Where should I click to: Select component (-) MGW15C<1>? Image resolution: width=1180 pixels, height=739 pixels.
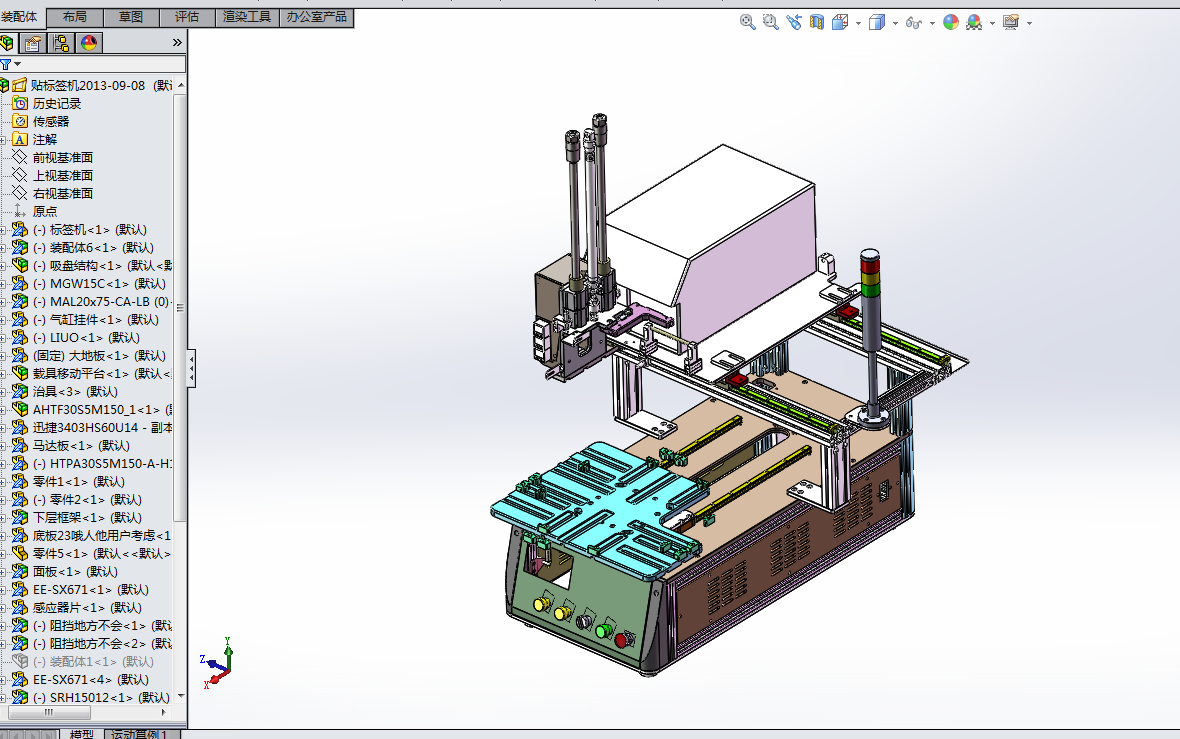pos(99,284)
